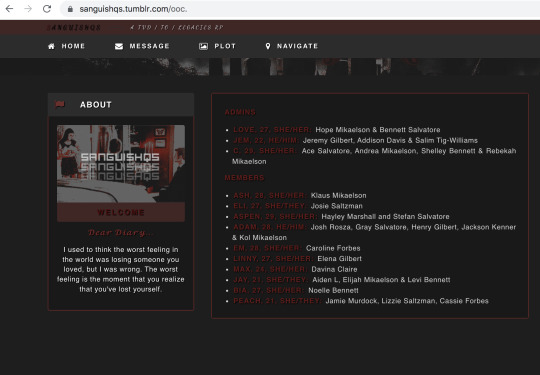Reload the page with refresh icon
This screenshot has width=540, height=375.
(47, 9)
